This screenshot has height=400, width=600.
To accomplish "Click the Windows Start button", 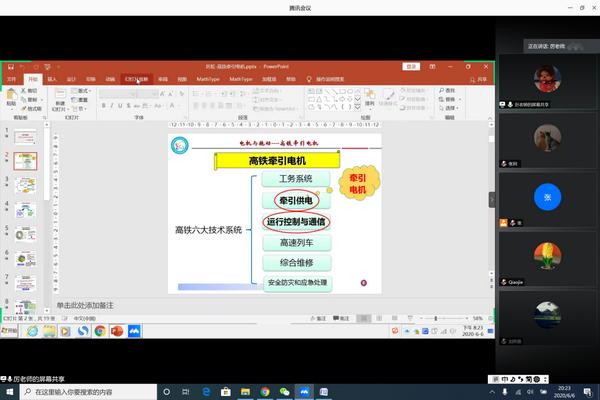I will [x=9, y=392].
